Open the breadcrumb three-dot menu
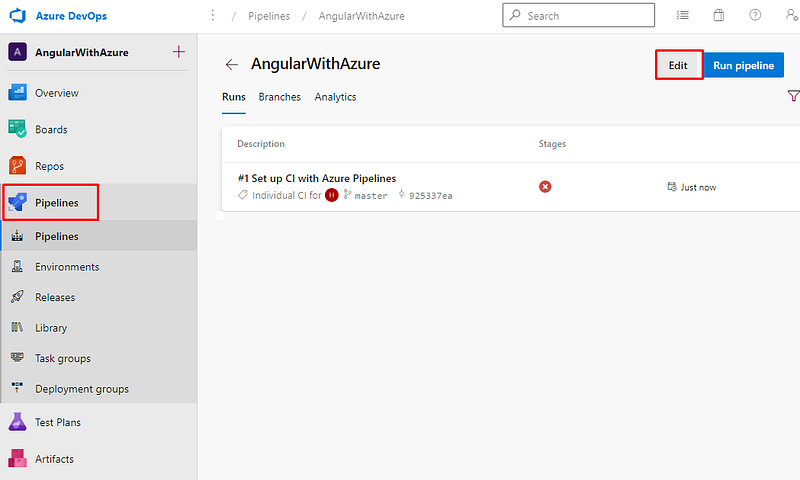This screenshot has height=480, width=800. [x=213, y=16]
